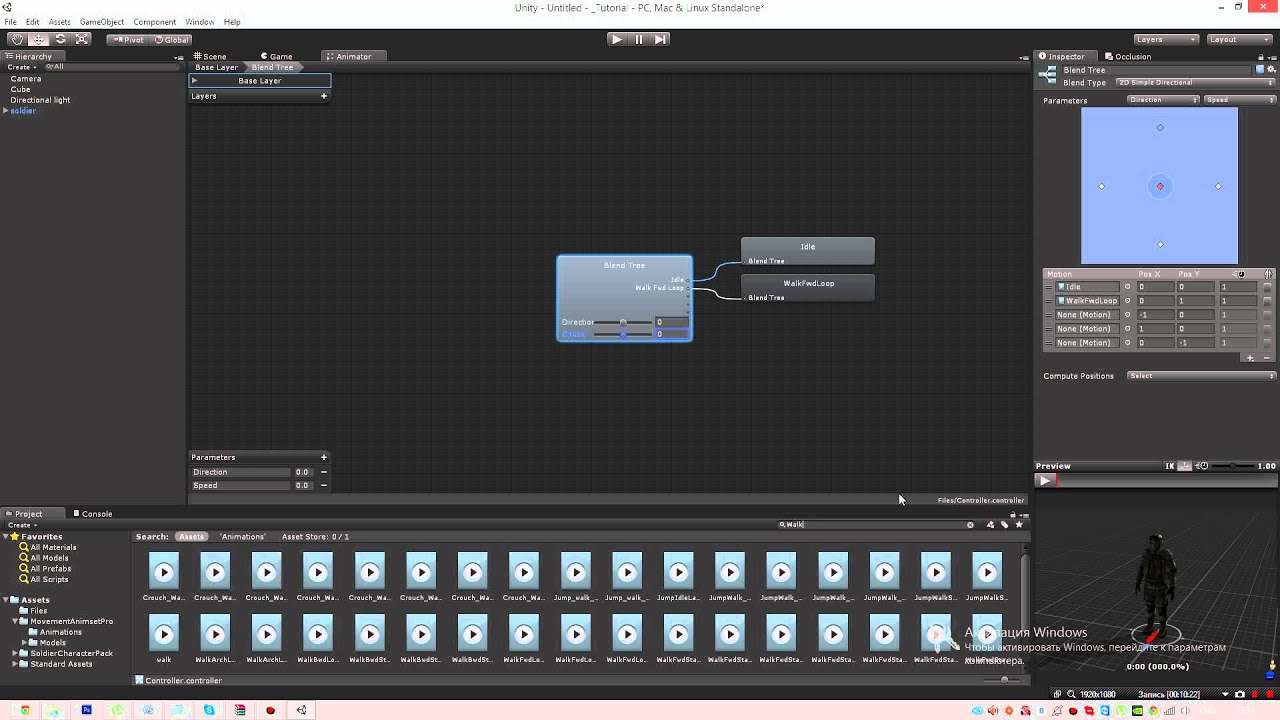This screenshot has height=720, width=1280.
Task: Select the Rotate tool in toolbar
Action: coord(60,39)
